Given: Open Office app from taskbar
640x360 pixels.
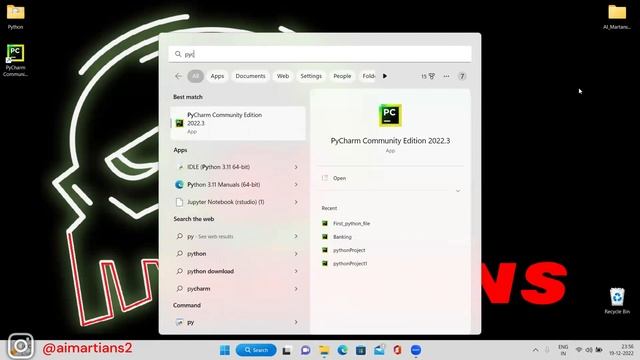Looking at the screenshot, I should click(x=398, y=350).
